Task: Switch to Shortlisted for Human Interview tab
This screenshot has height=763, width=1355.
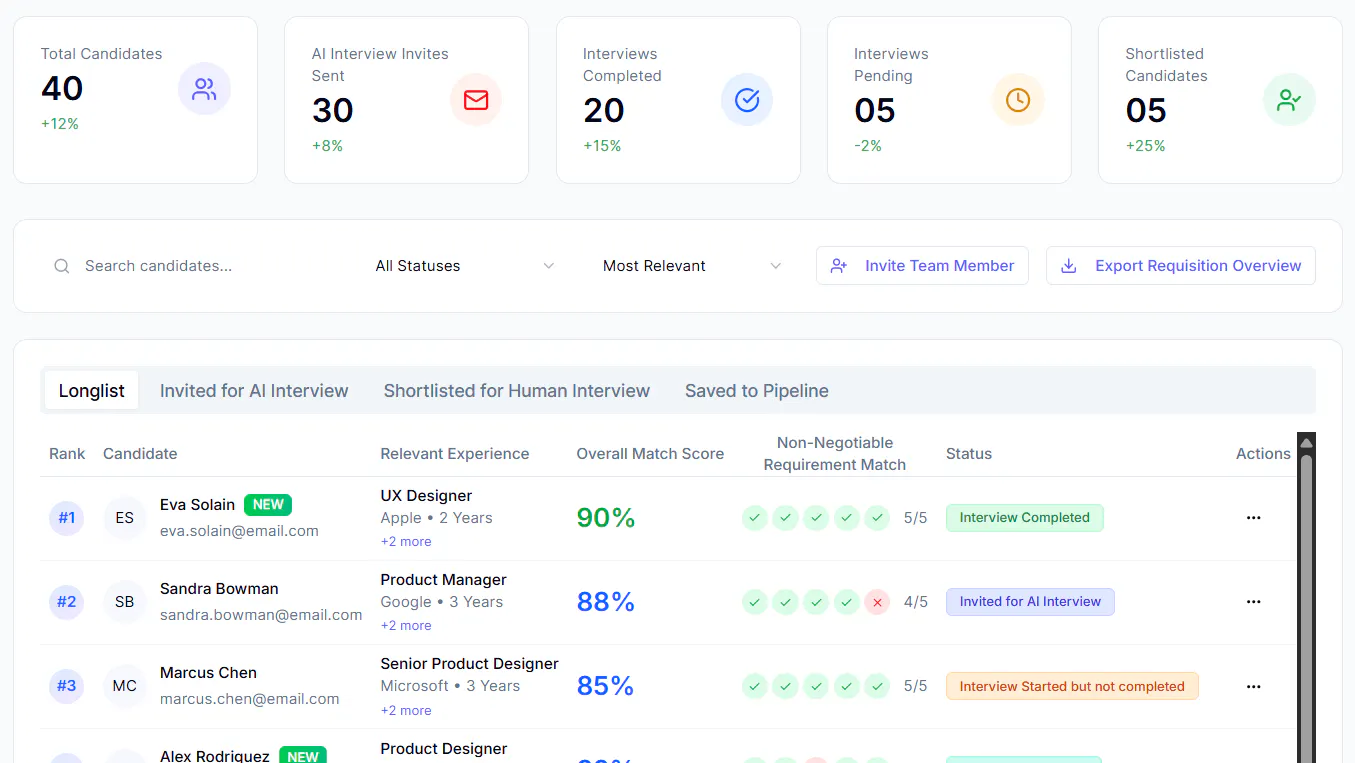Action: pyautogui.click(x=517, y=391)
